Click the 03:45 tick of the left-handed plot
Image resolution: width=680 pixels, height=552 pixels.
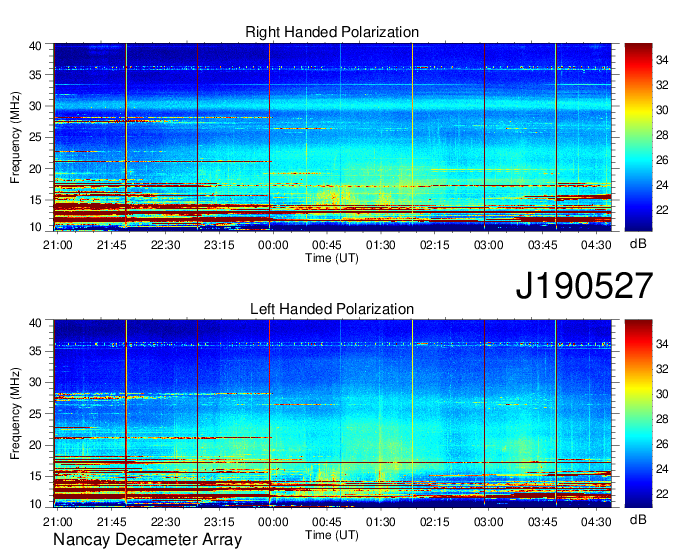tap(543, 522)
